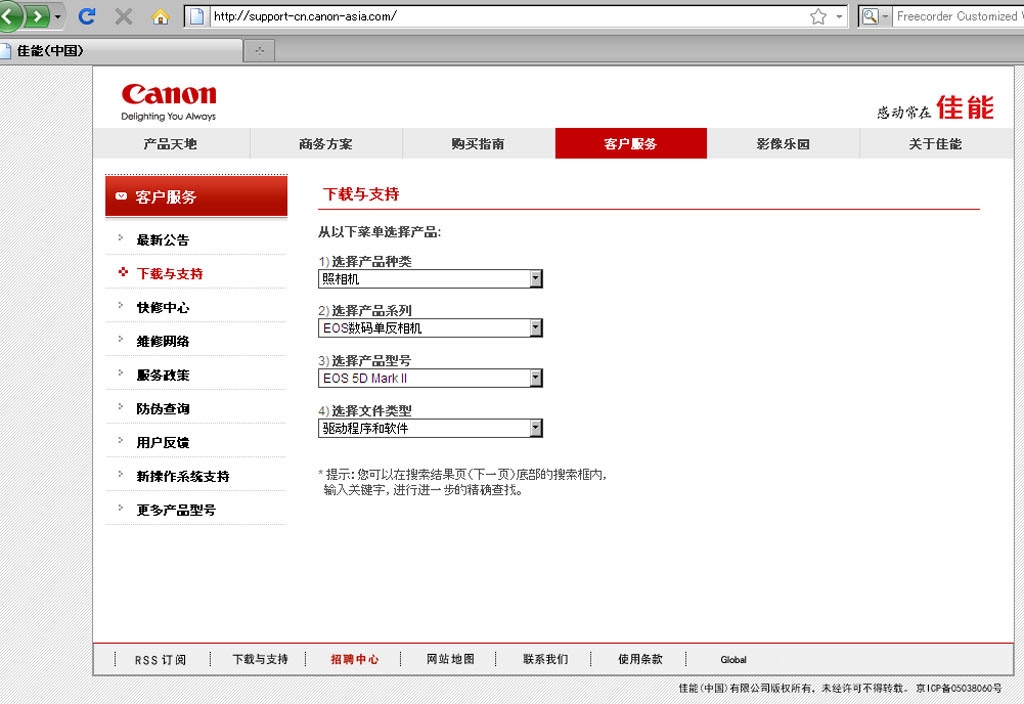Open product model dropdown EOS 5D Mark II
The image size is (1024, 704).
coord(536,378)
